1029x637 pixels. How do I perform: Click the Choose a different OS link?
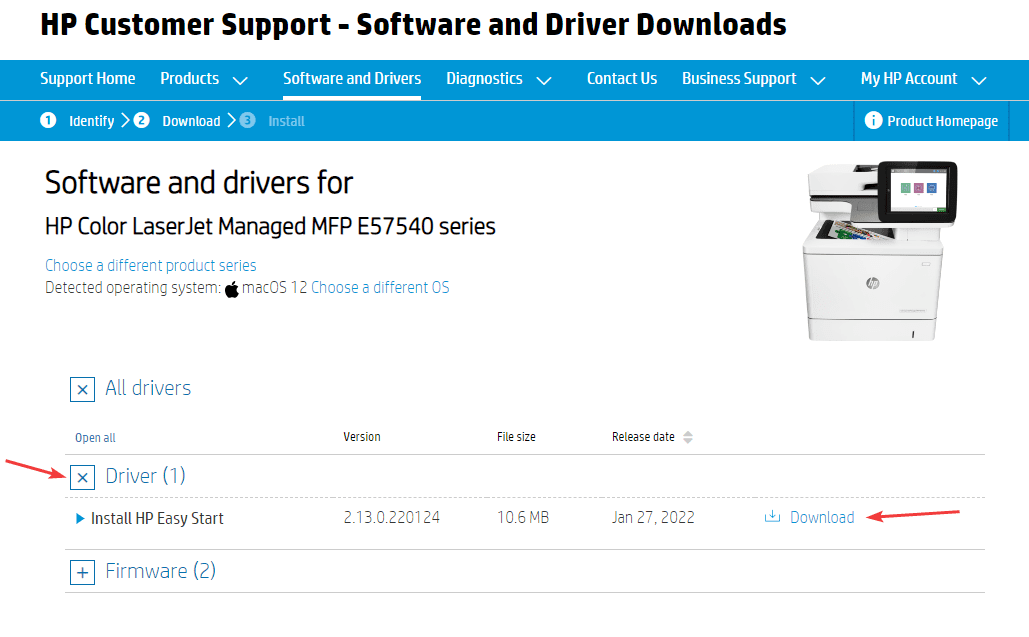(380, 288)
